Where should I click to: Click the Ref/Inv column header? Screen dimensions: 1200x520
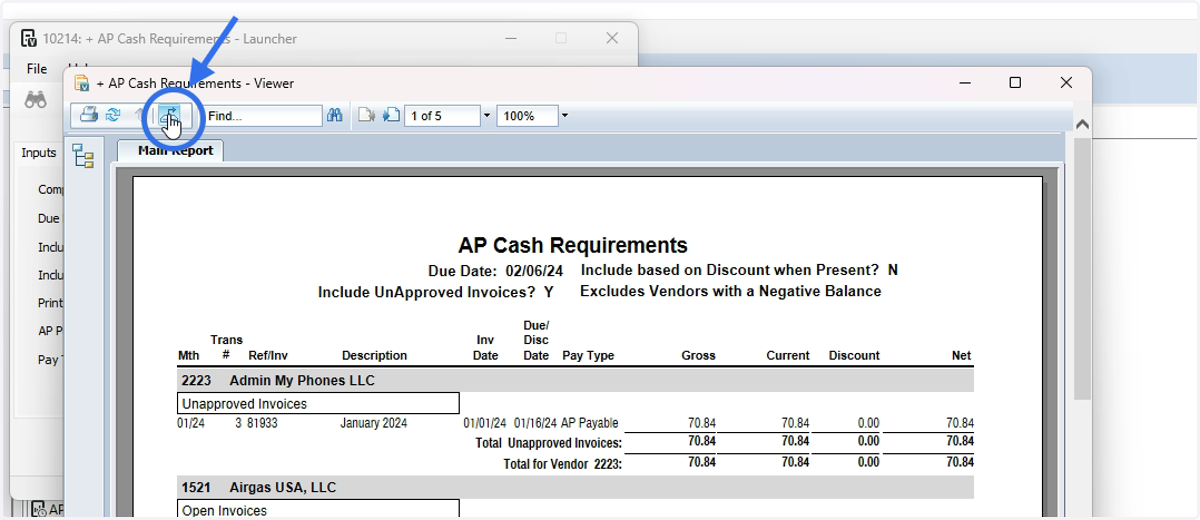[268, 355]
